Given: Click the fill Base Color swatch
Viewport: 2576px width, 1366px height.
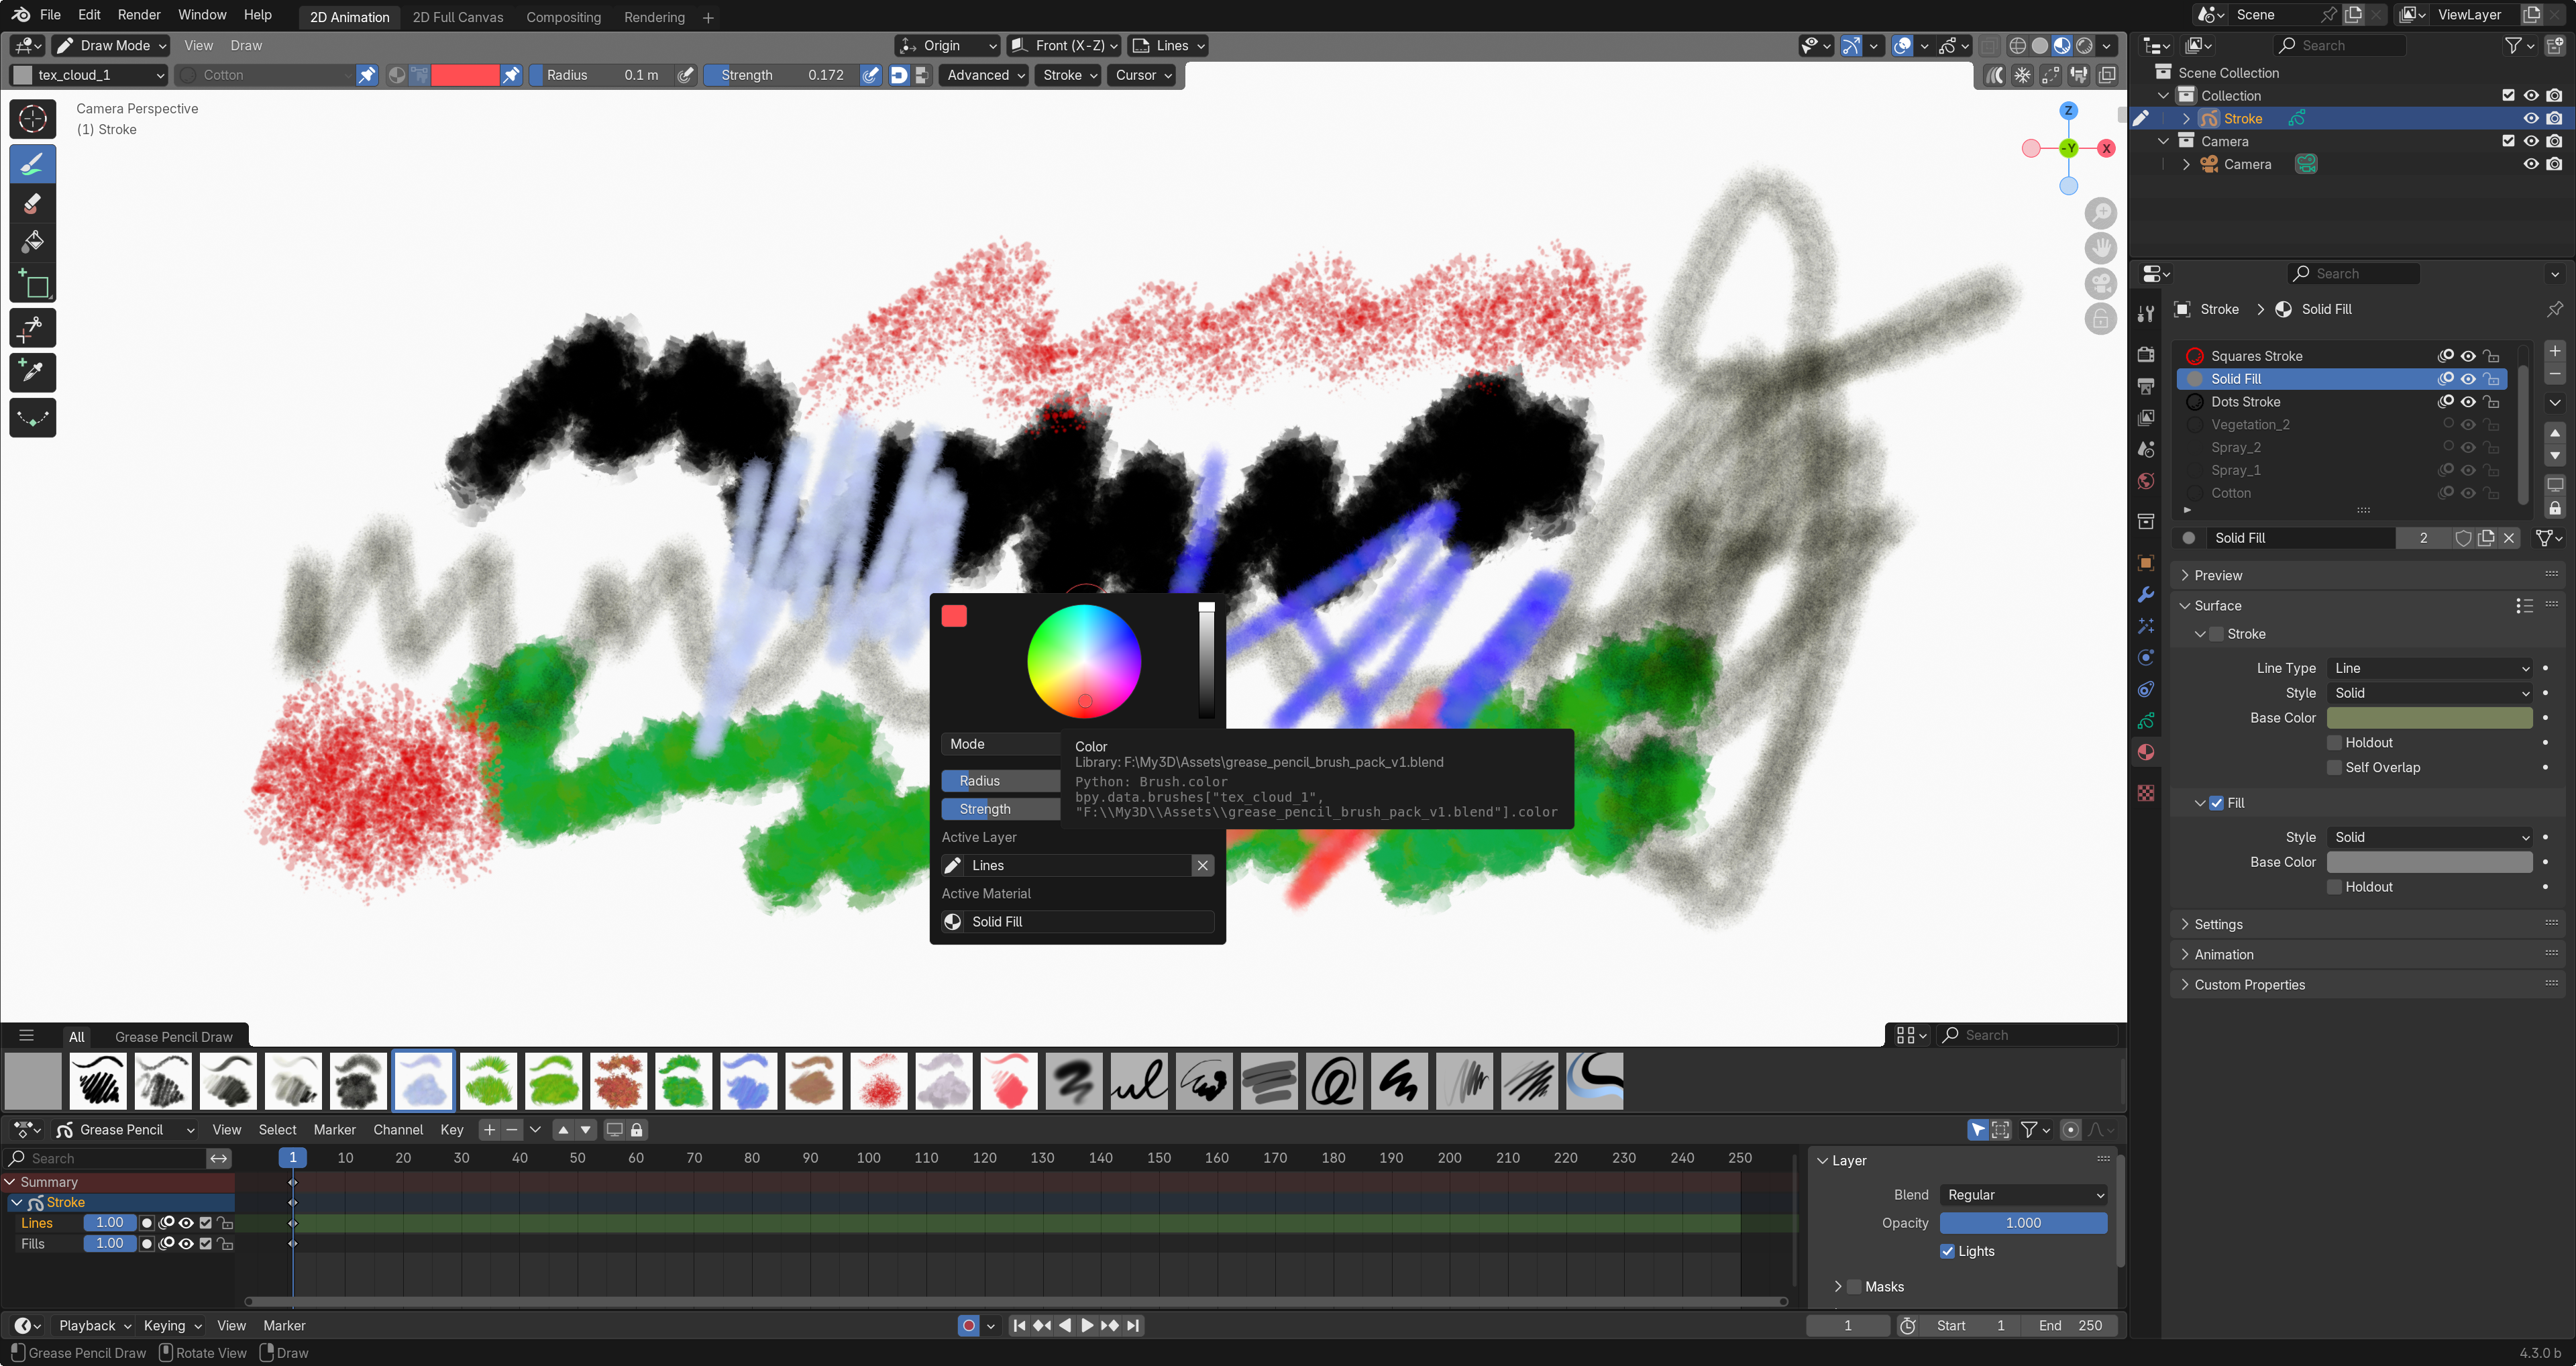Looking at the screenshot, I should 2430,862.
